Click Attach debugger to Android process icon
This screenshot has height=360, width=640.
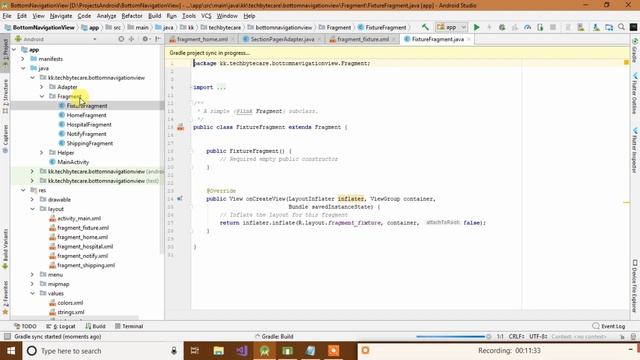tap(540, 27)
